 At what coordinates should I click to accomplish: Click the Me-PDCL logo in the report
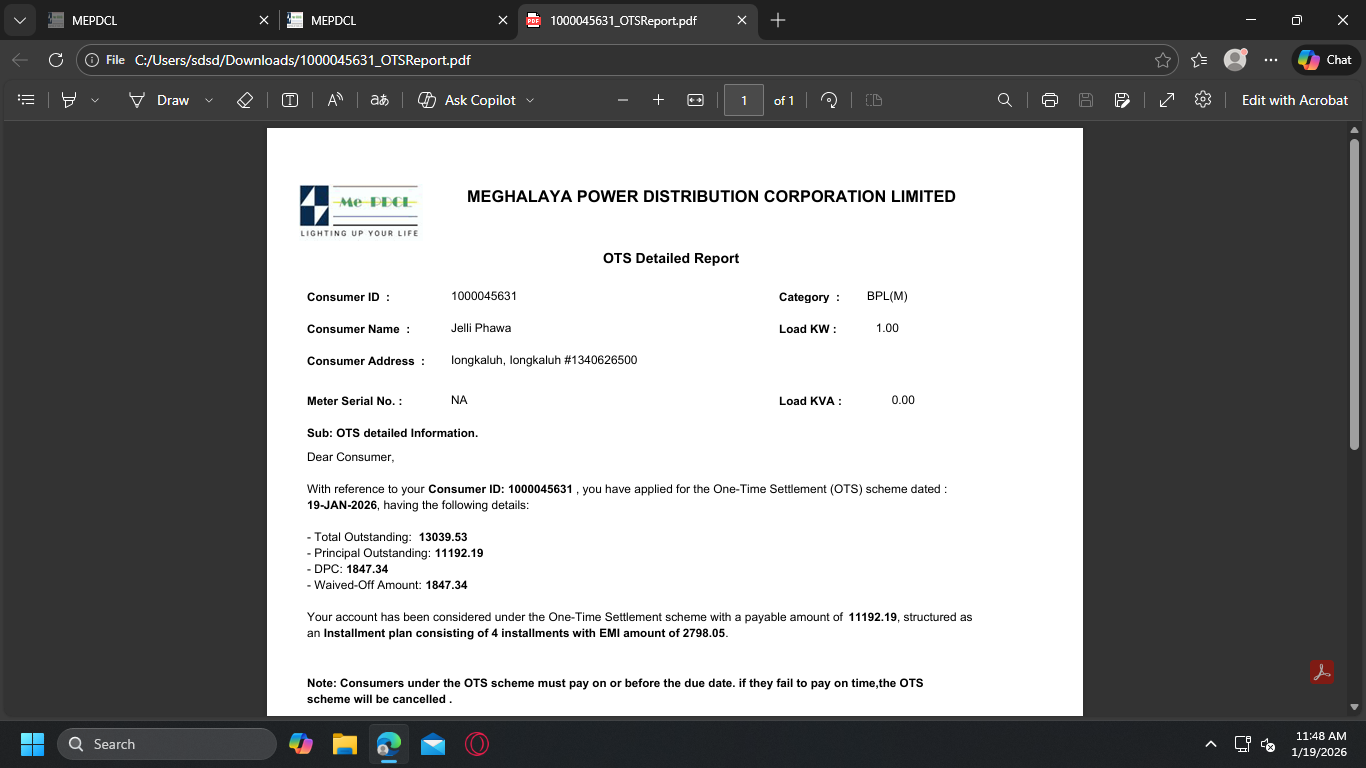[359, 210]
